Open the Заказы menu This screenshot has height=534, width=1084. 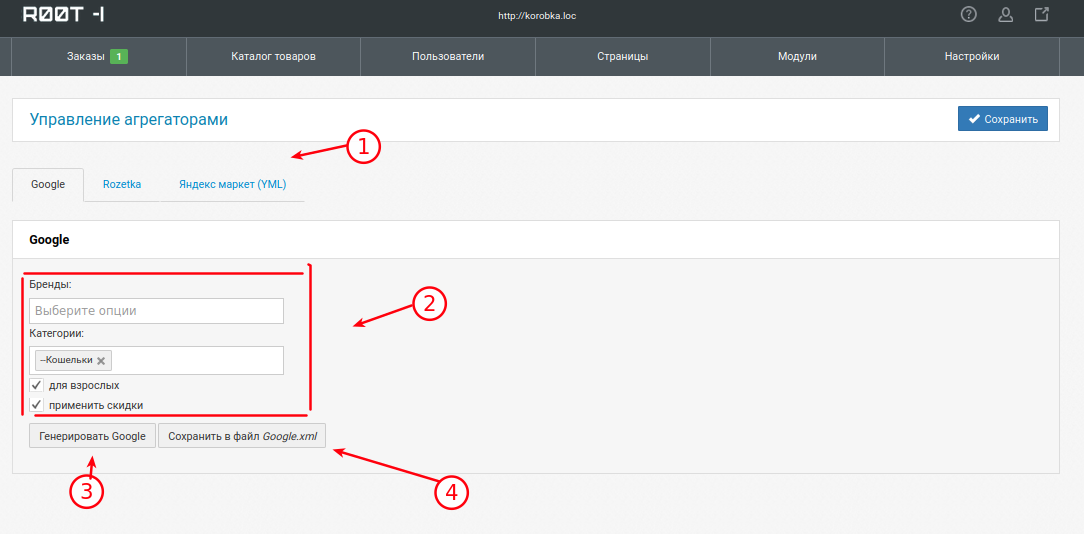[99, 57]
